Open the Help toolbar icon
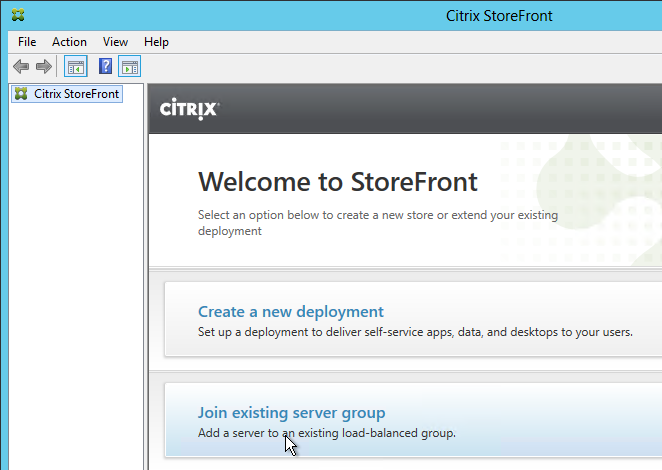The width and height of the screenshot is (662, 470). tap(105, 66)
